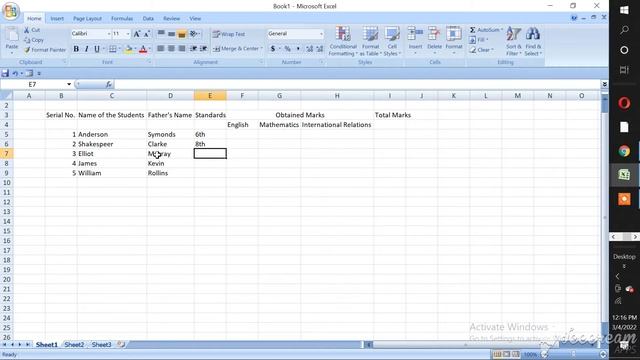Insert cells with the Insert icon

[415, 34]
